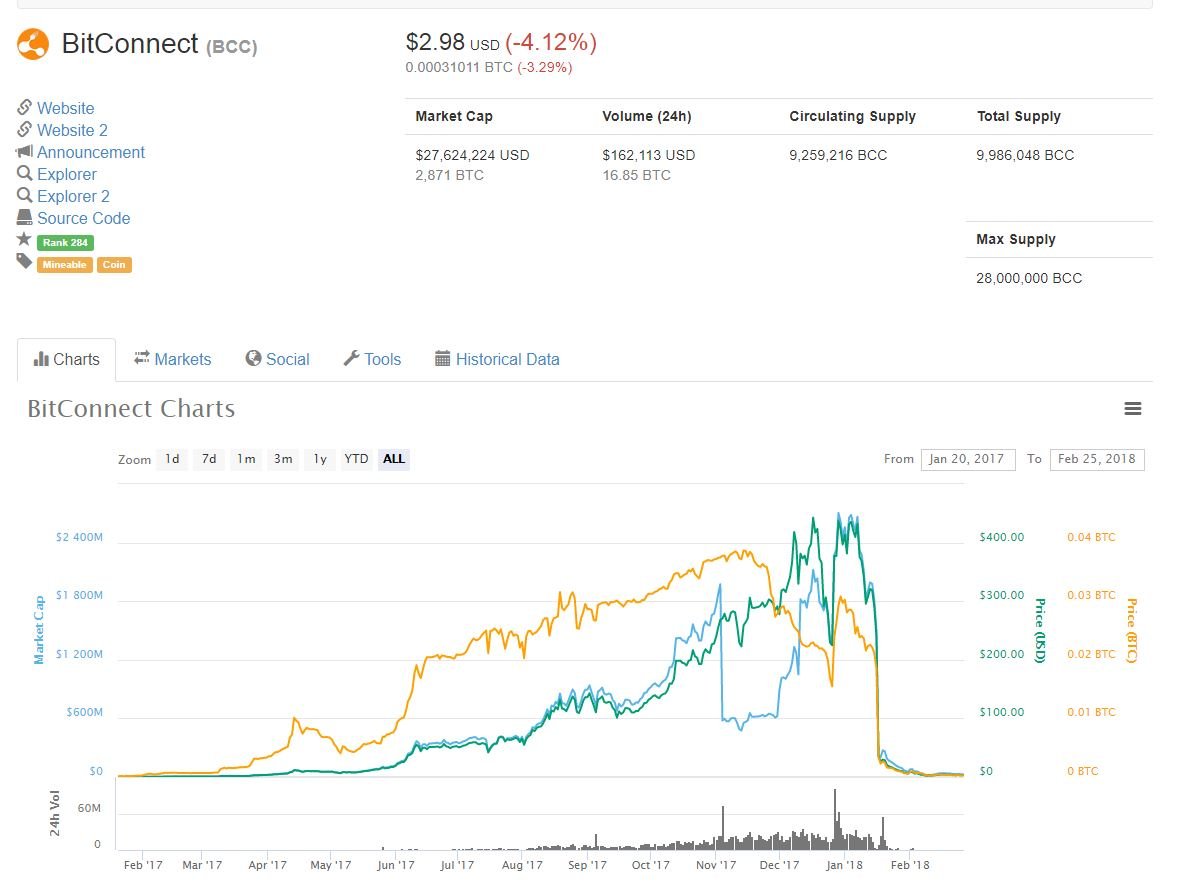
Task: Click the link icon beside Website 2
Action: (24, 129)
